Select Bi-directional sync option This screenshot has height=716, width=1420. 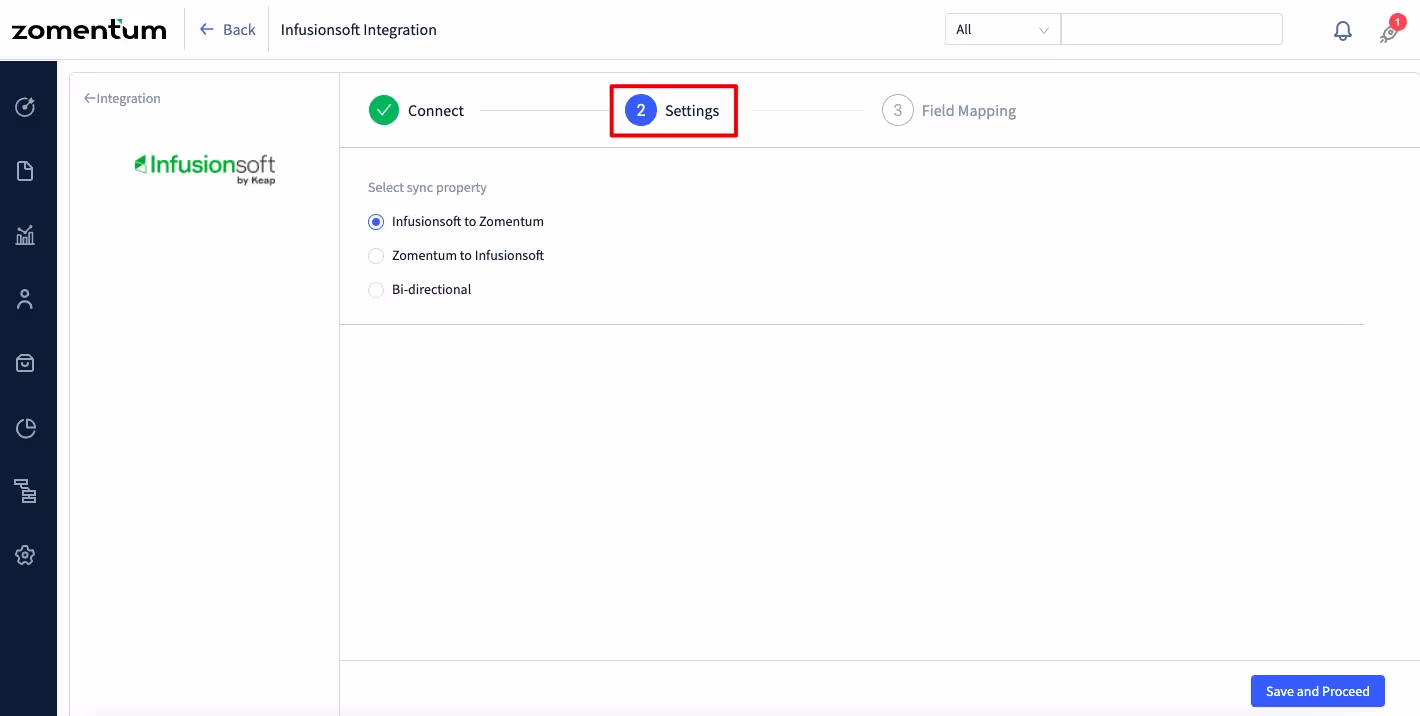click(x=420, y=290)
